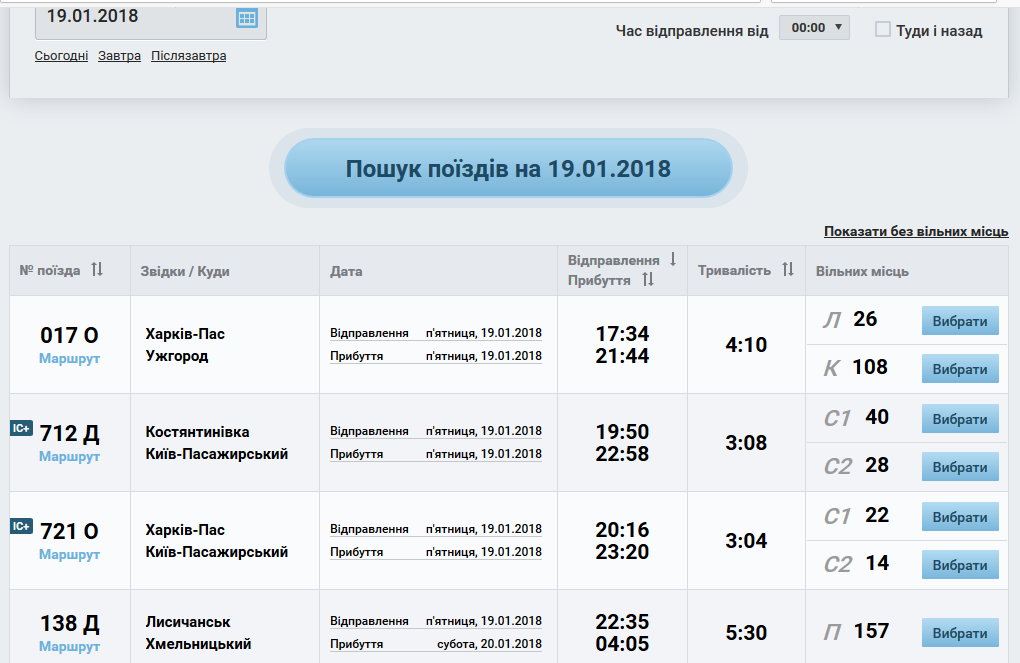This screenshot has width=1020, height=663.
Task: Choose 'Післязавтра' date shortcut
Action: (188, 56)
